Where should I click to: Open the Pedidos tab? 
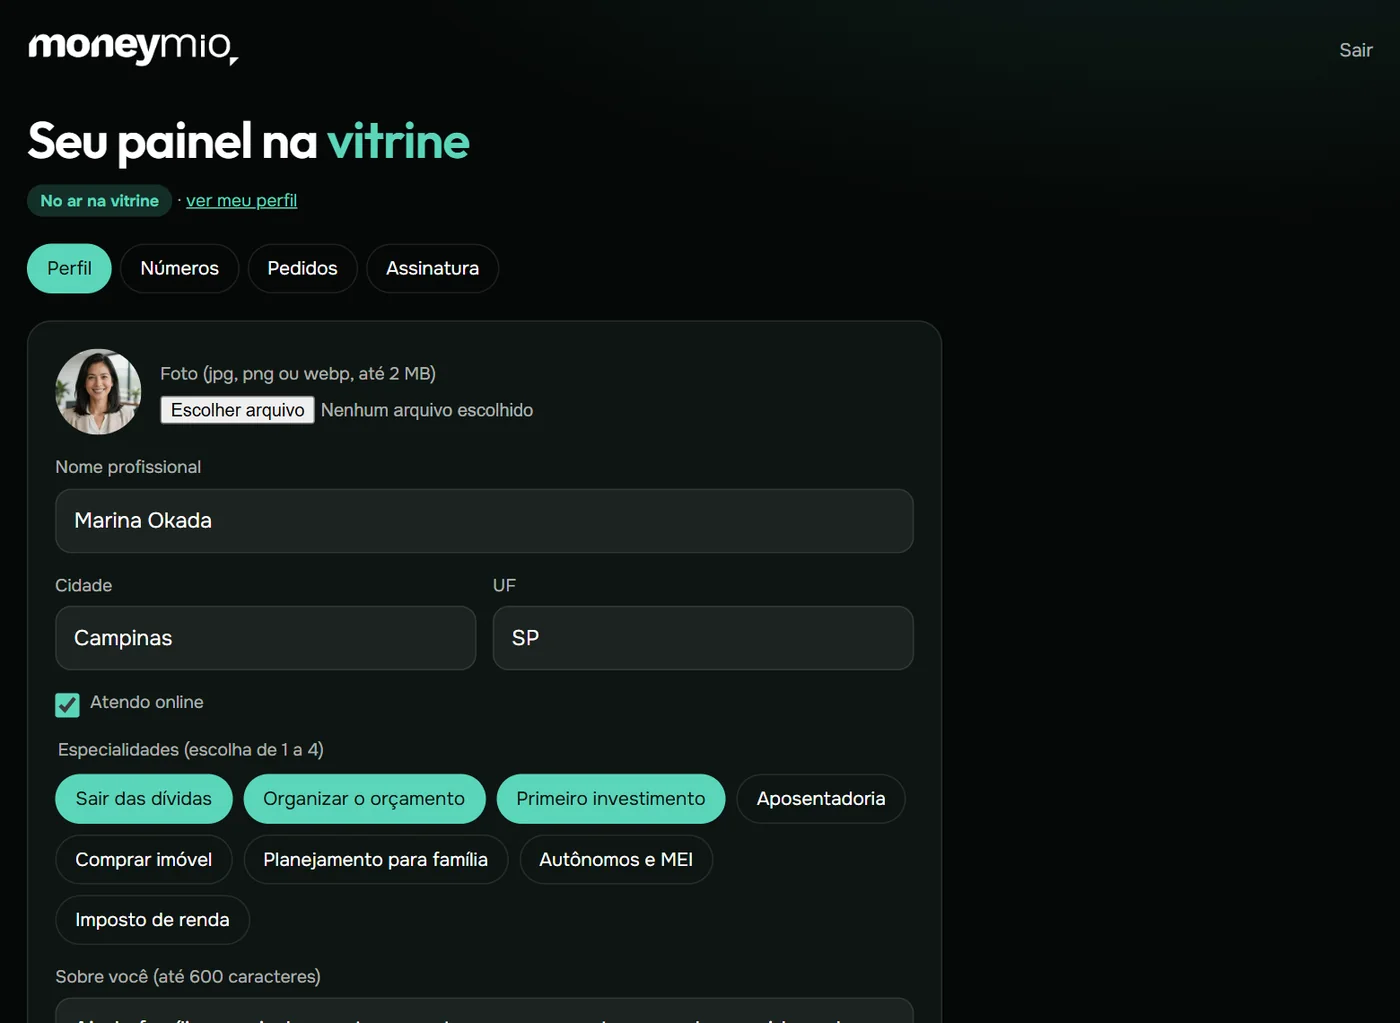coord(302,268)
